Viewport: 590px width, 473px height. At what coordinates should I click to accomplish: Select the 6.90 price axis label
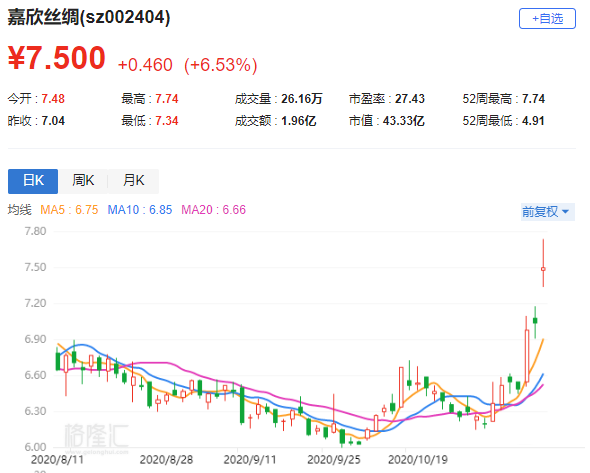[35, 339]
